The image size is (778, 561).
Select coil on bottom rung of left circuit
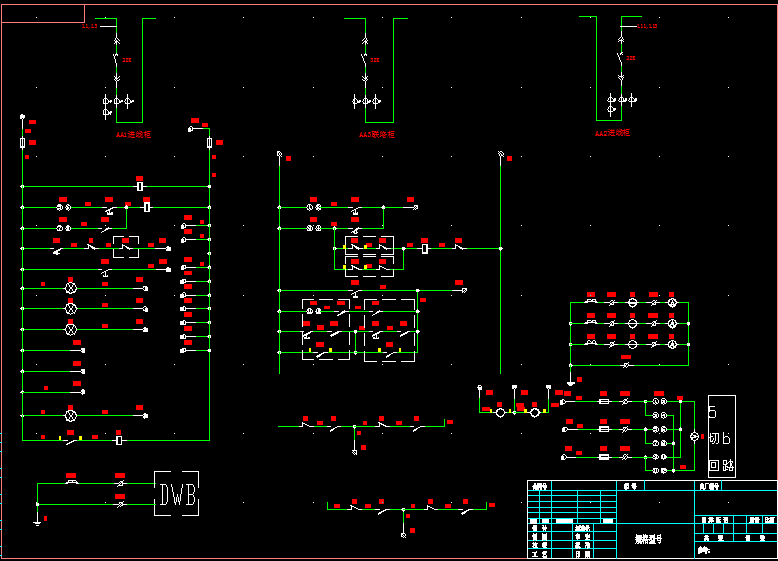(119, 440)
